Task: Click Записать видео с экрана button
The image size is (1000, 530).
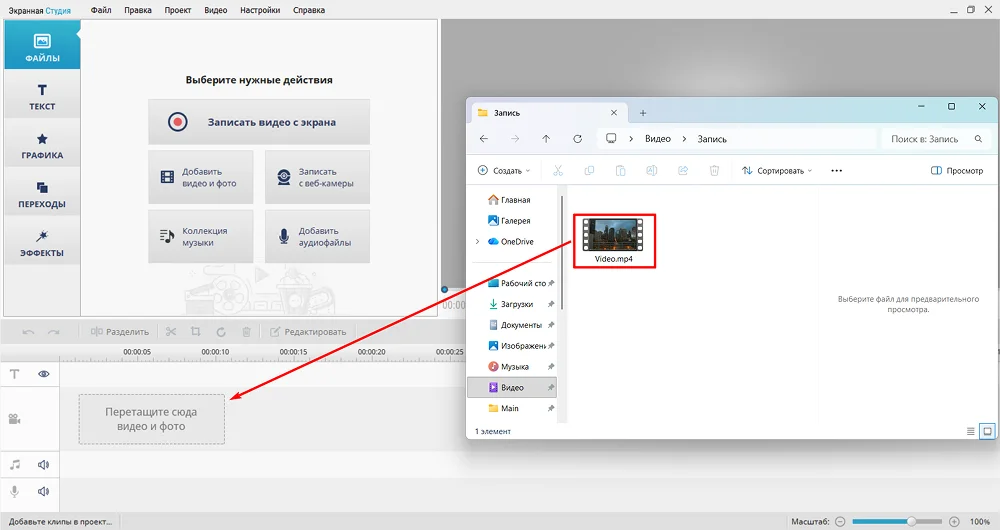Action: 259,122
